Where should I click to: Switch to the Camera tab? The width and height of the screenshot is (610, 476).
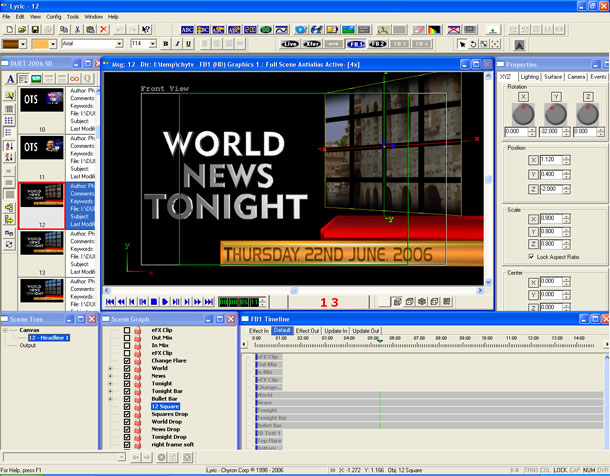coord(576,77)
